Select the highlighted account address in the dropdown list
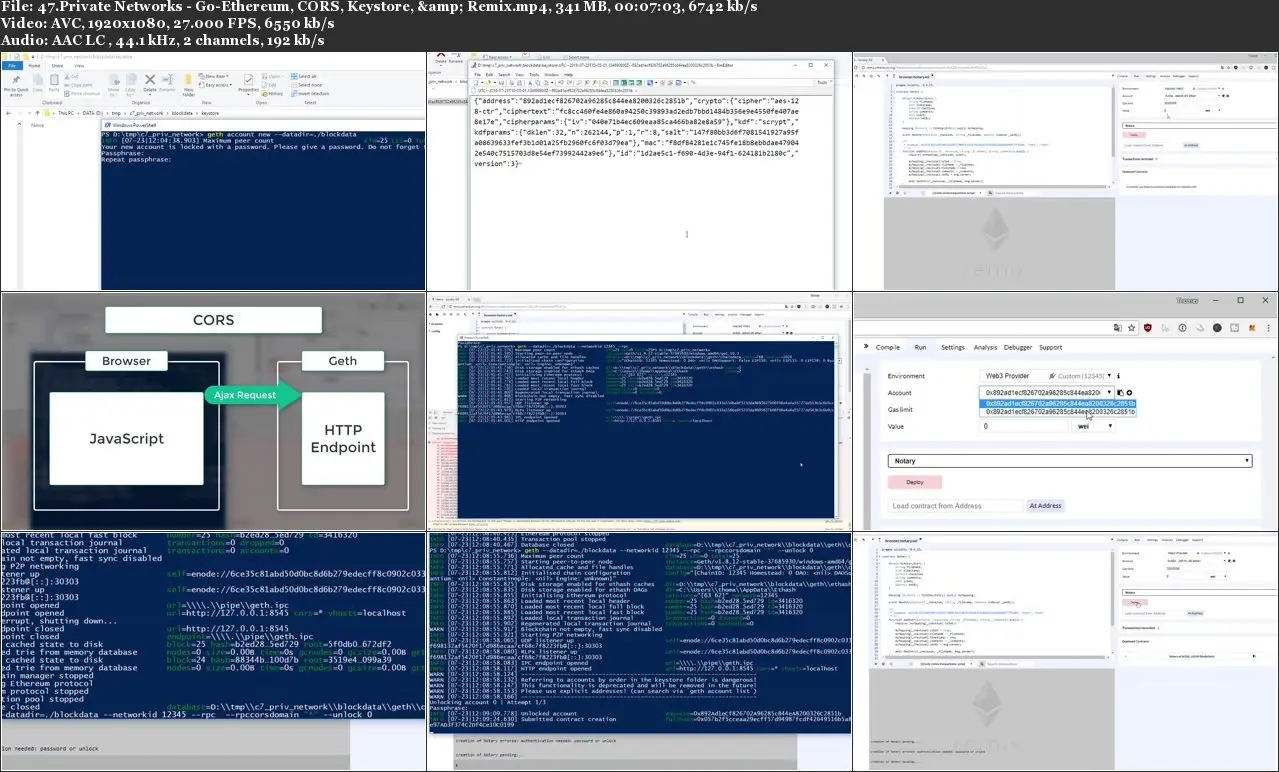 [1060, 403]
